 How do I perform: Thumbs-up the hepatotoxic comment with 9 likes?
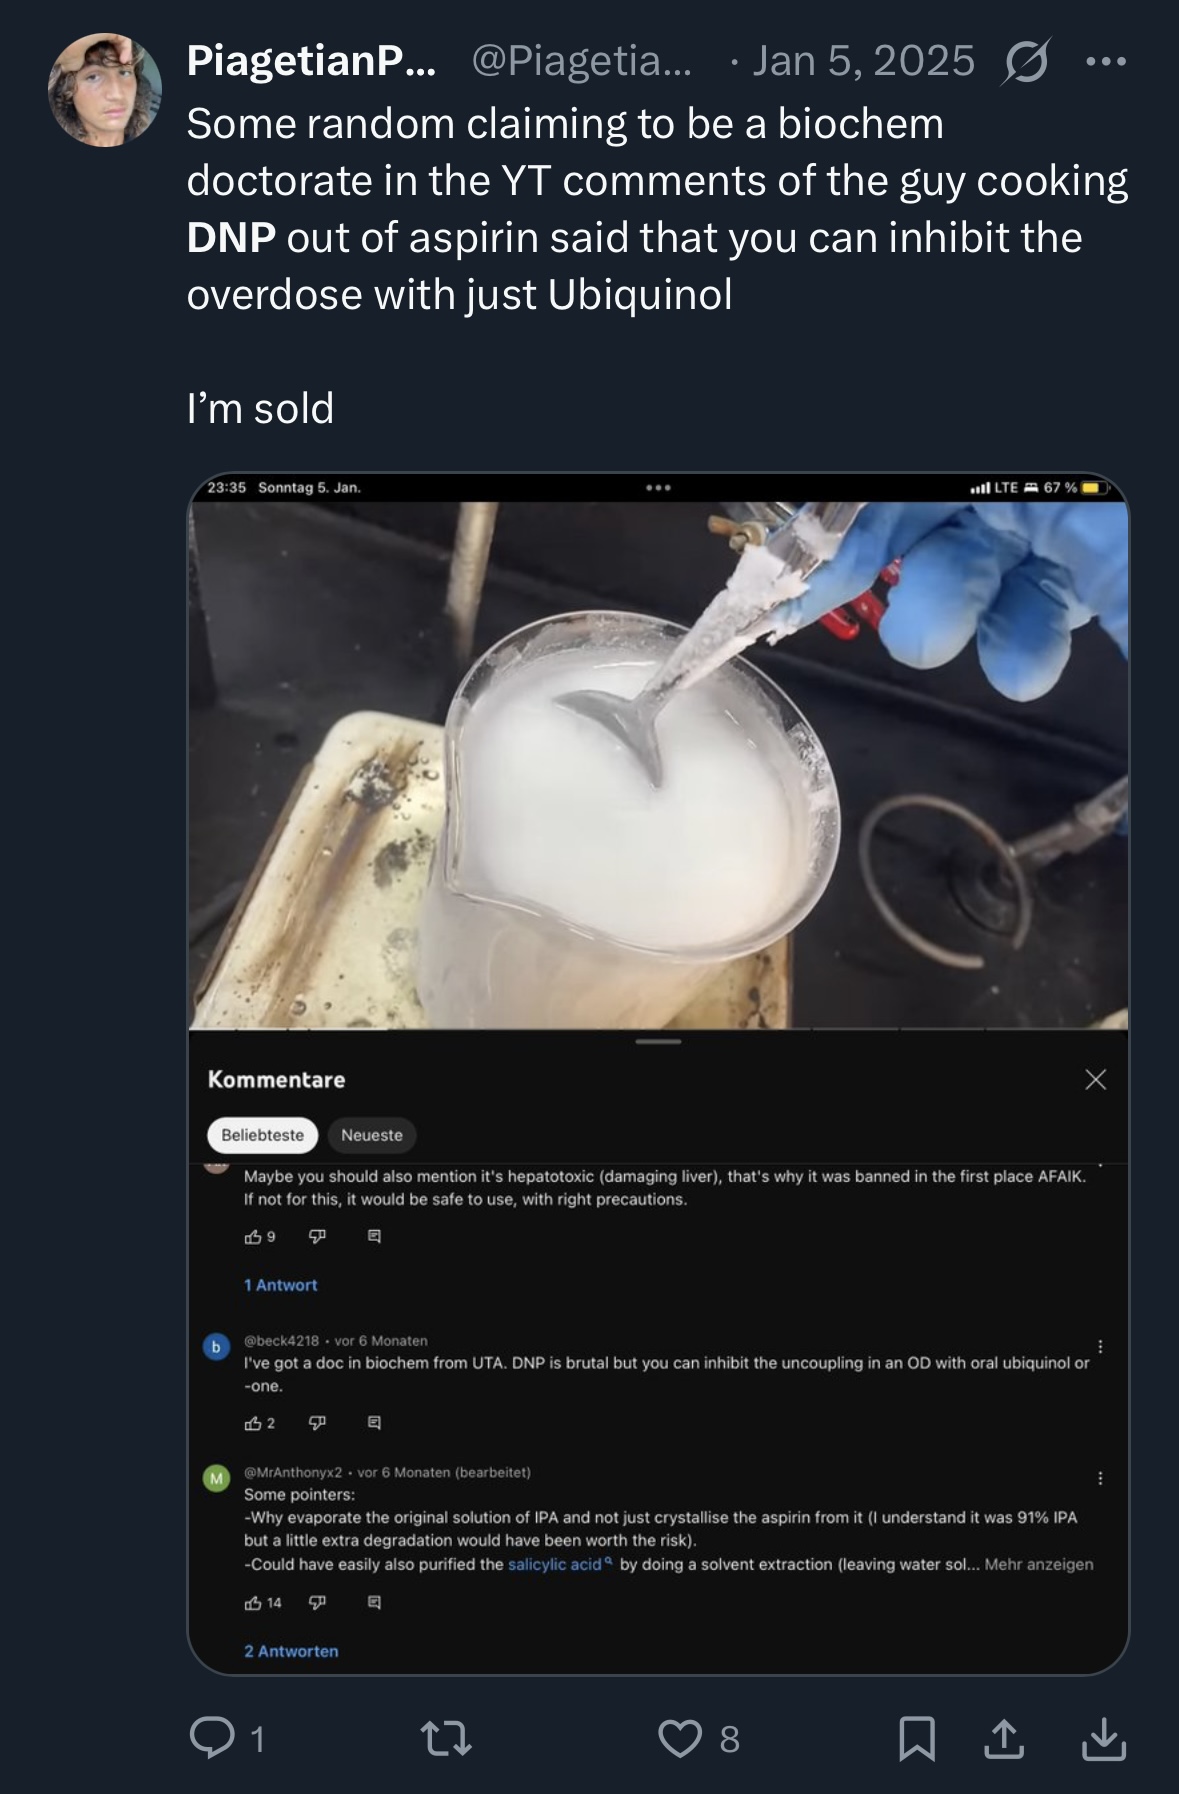click(253, 1237)
